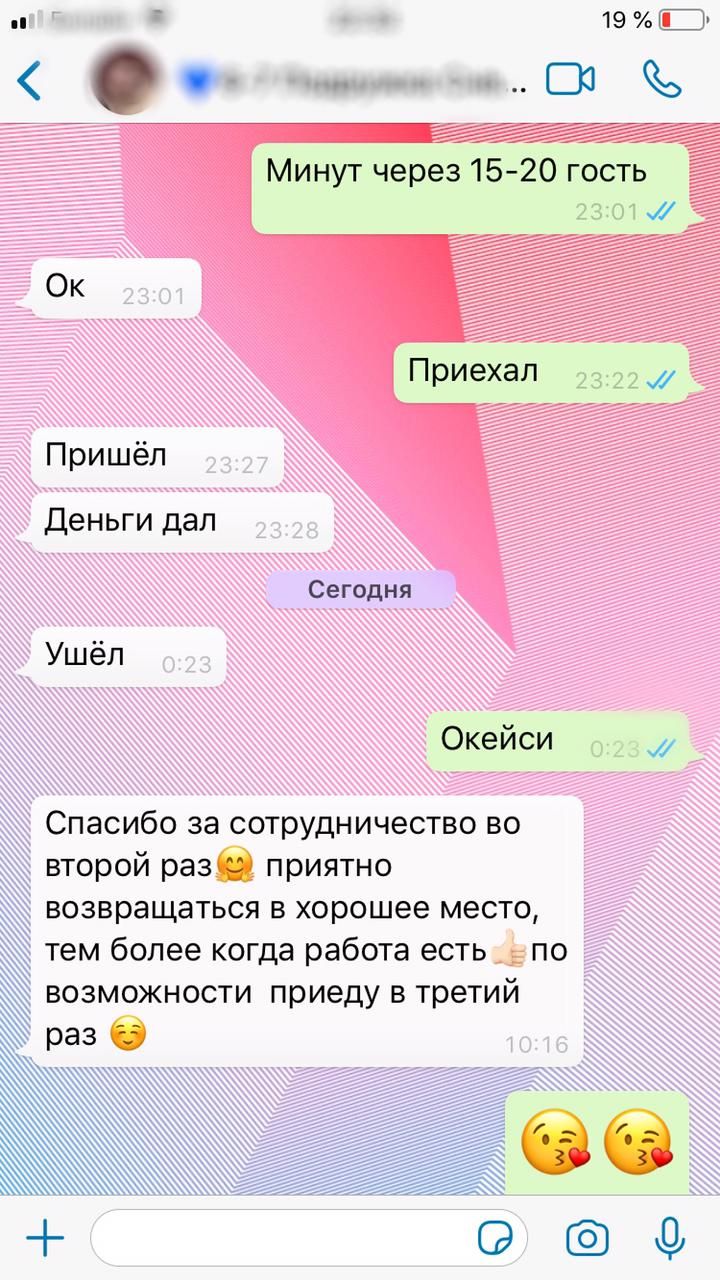Go back using the back arrow
720x1280 pixels.
click(x=30, y=80)
